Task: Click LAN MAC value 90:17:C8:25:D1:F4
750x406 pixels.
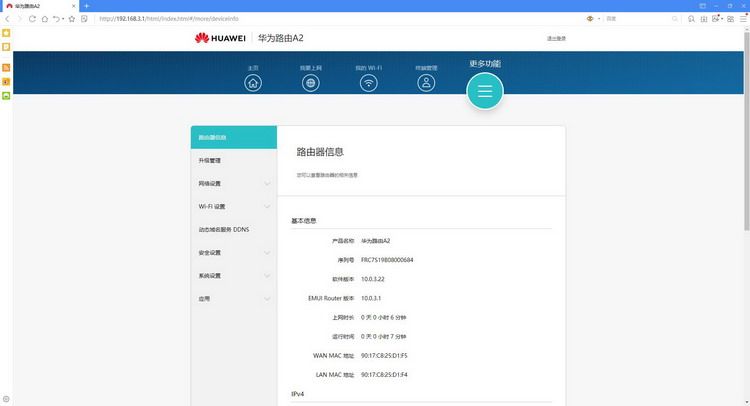Action: click(384, 375)
